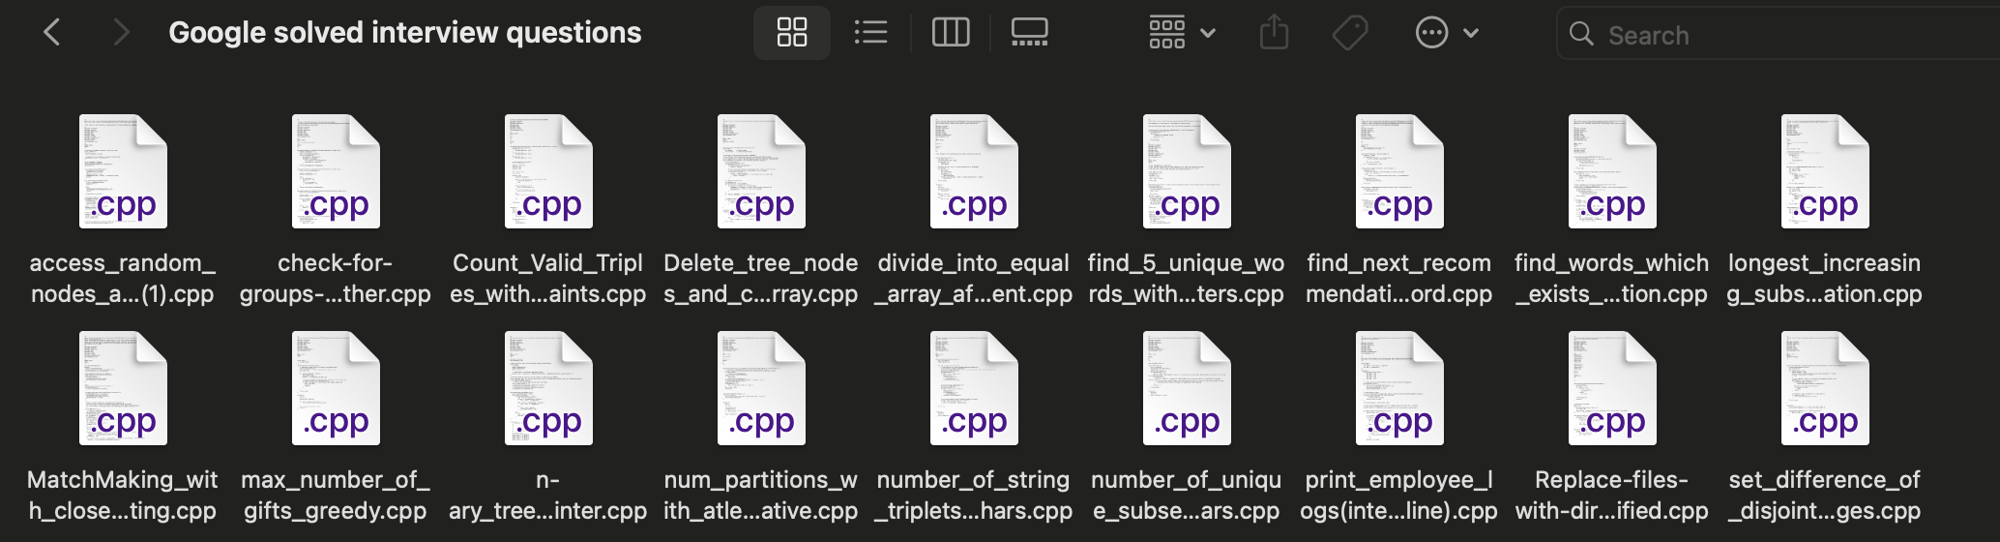
Task: Select the Count_Valid_Triples .cpp file
Action: [x=548, y=172]
